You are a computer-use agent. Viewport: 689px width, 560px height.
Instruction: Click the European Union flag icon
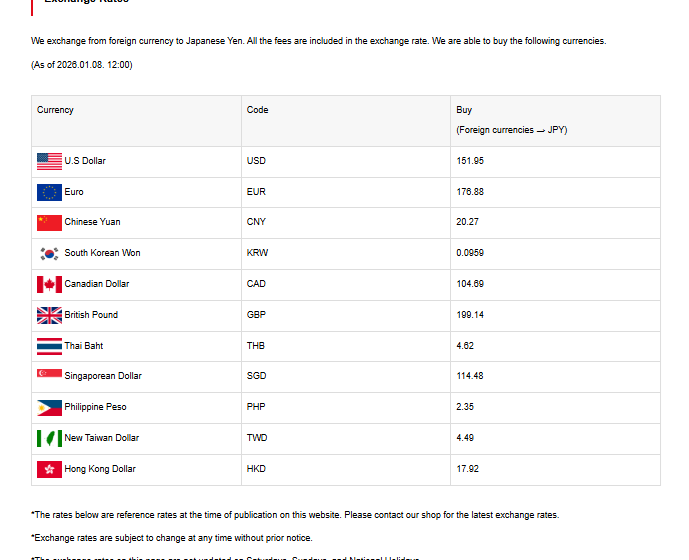pyautogui.click(x=49, y=192)
